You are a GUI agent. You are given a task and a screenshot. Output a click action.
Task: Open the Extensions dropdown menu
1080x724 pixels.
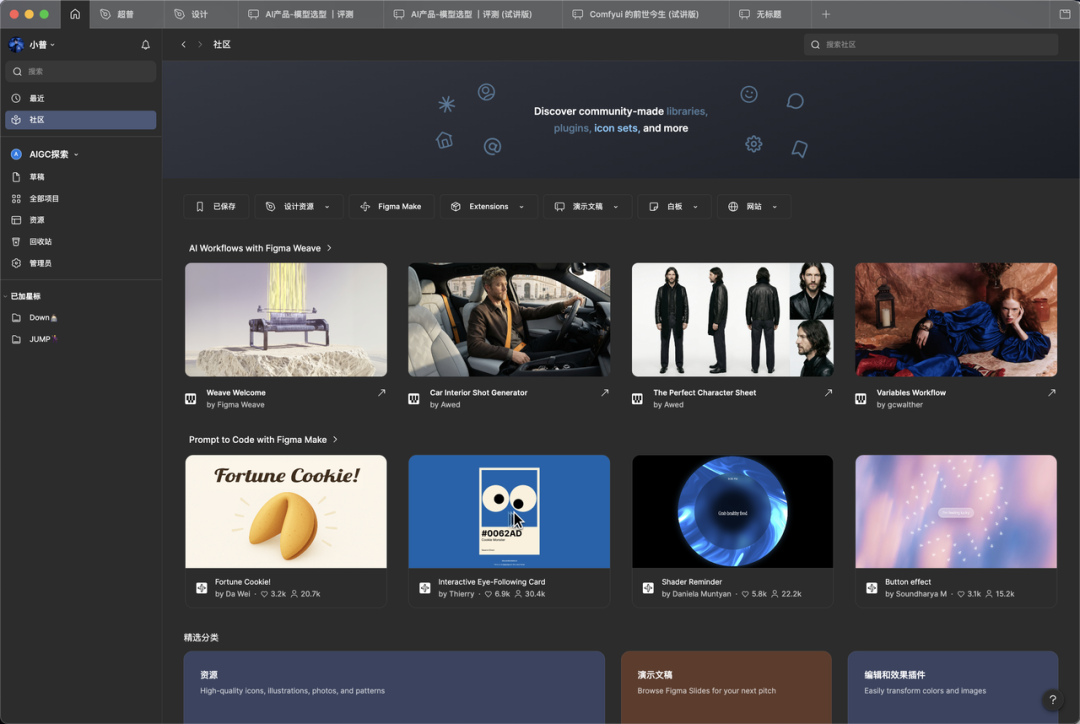pos(488,207)
